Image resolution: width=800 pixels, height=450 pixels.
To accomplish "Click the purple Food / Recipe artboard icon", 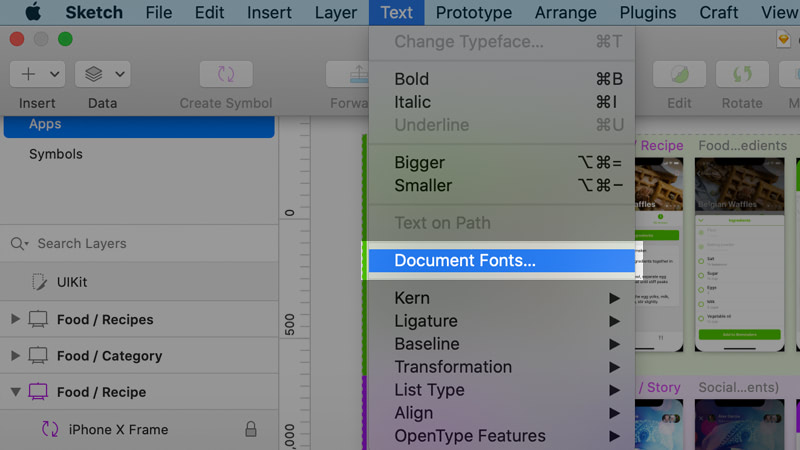I will click(x=38, y=392).
